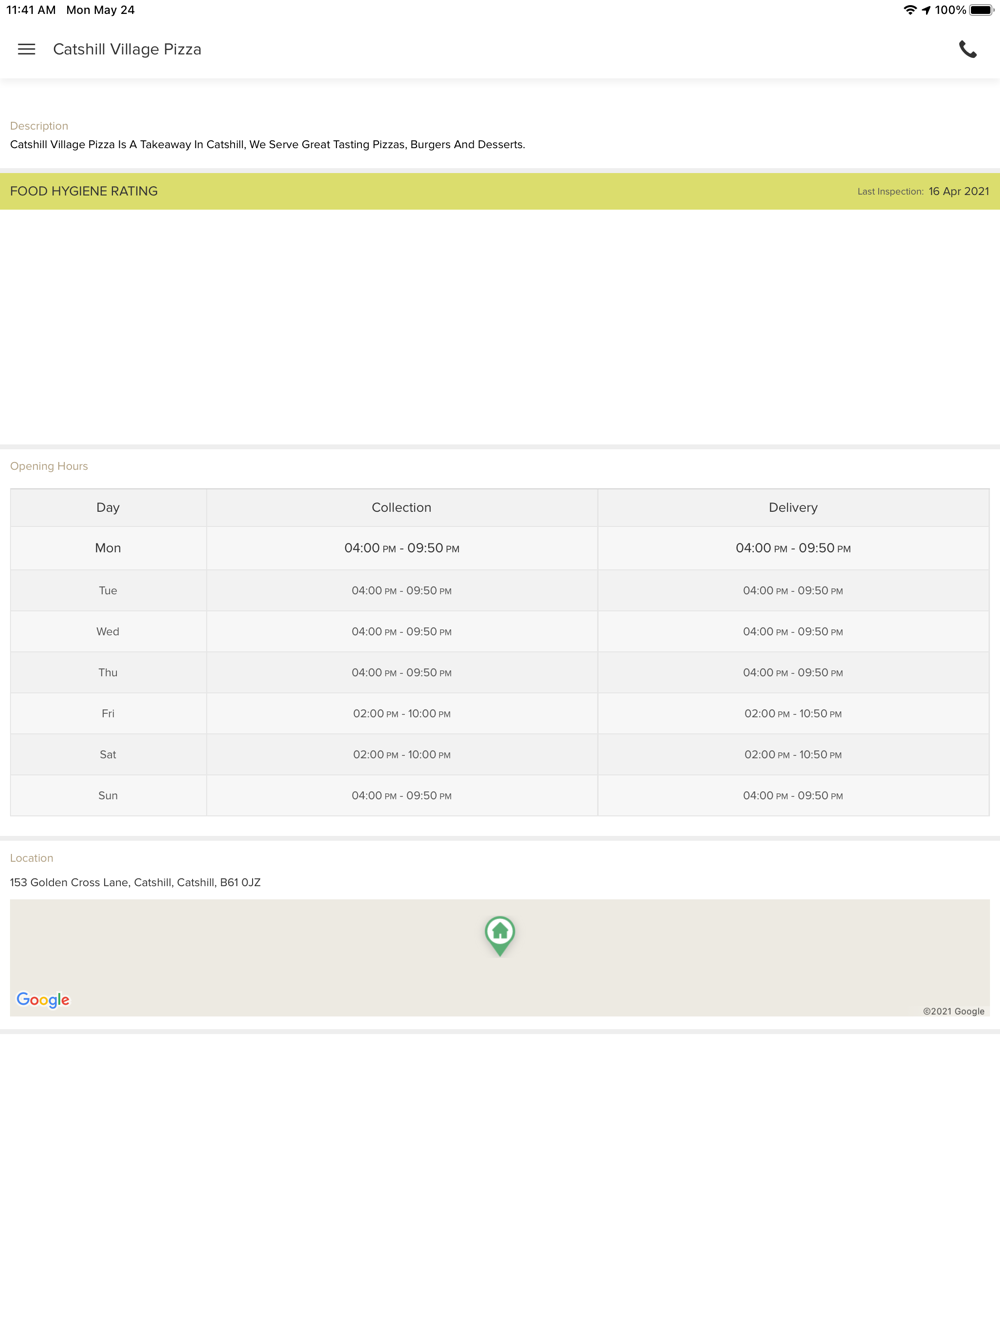The image size is (1000, 1334).
Task: Tap the green home map pin
Action: click(x=500, y=936)
